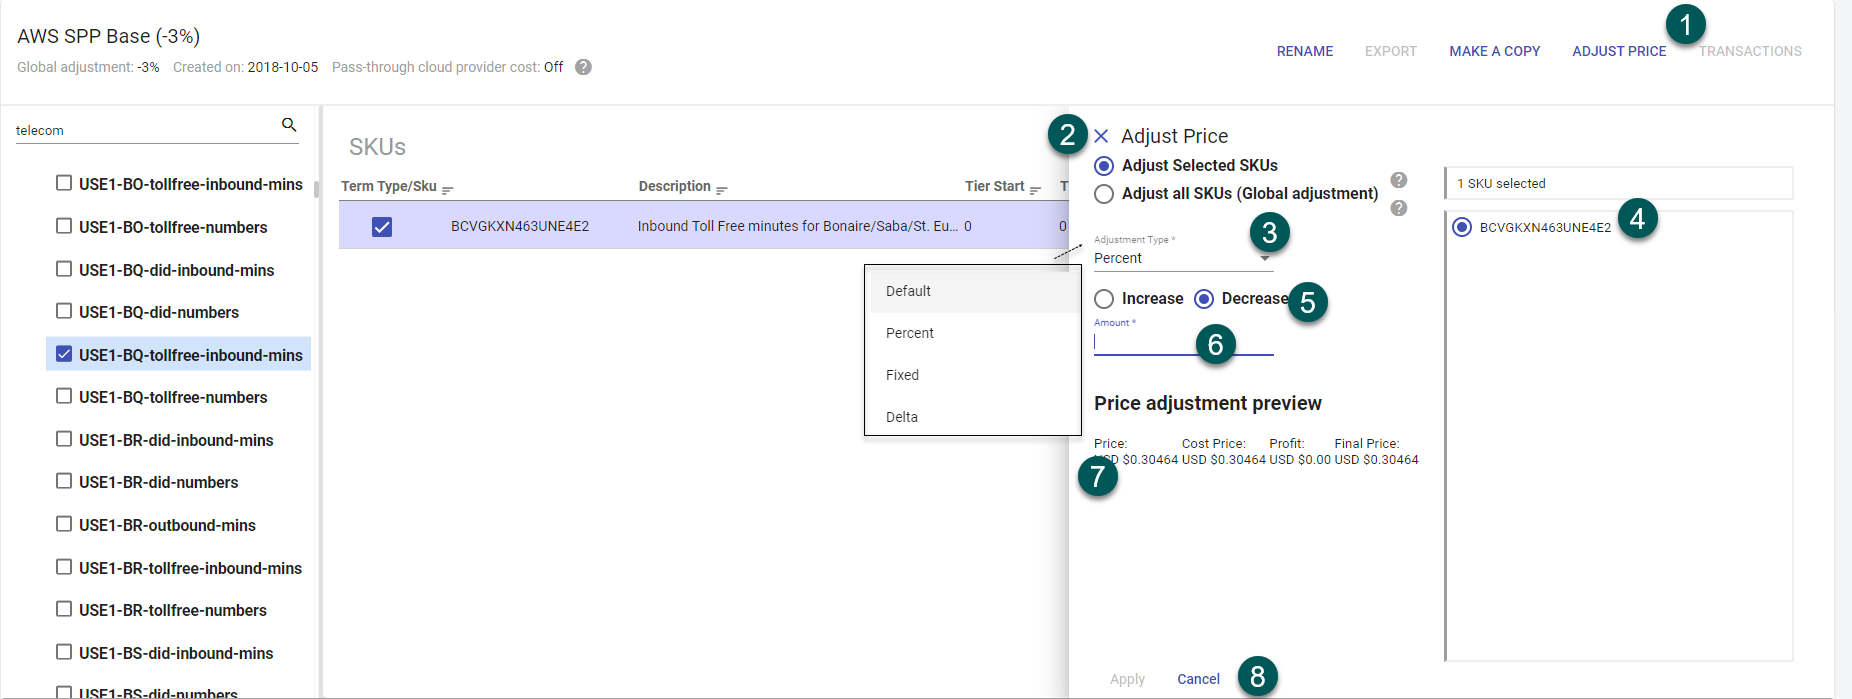Click the 1 SKU selected box
This screenshot has width=1852, height=699.
pyautogui.click(x=1619, y=183)
